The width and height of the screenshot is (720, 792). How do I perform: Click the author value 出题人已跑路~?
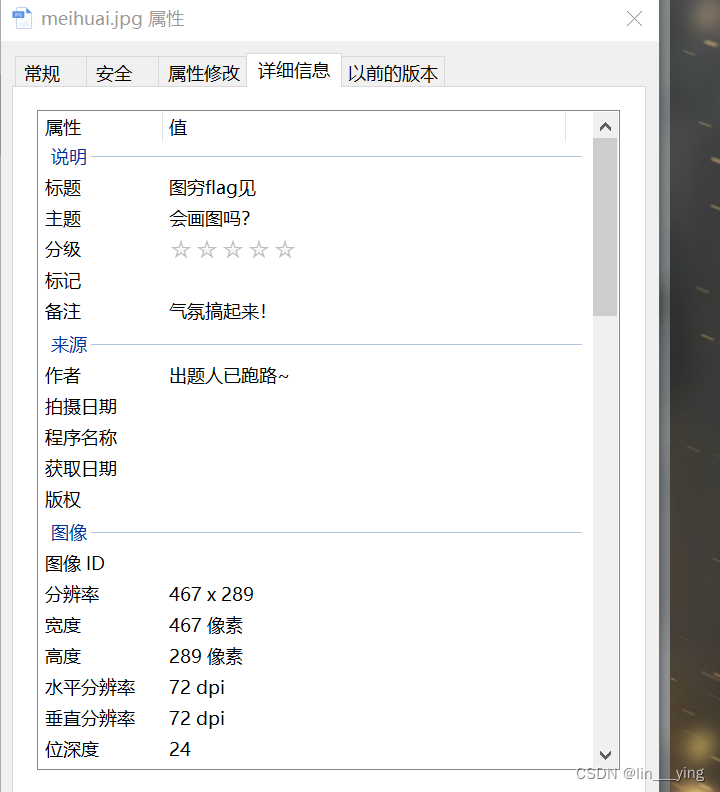click(229, 376)
